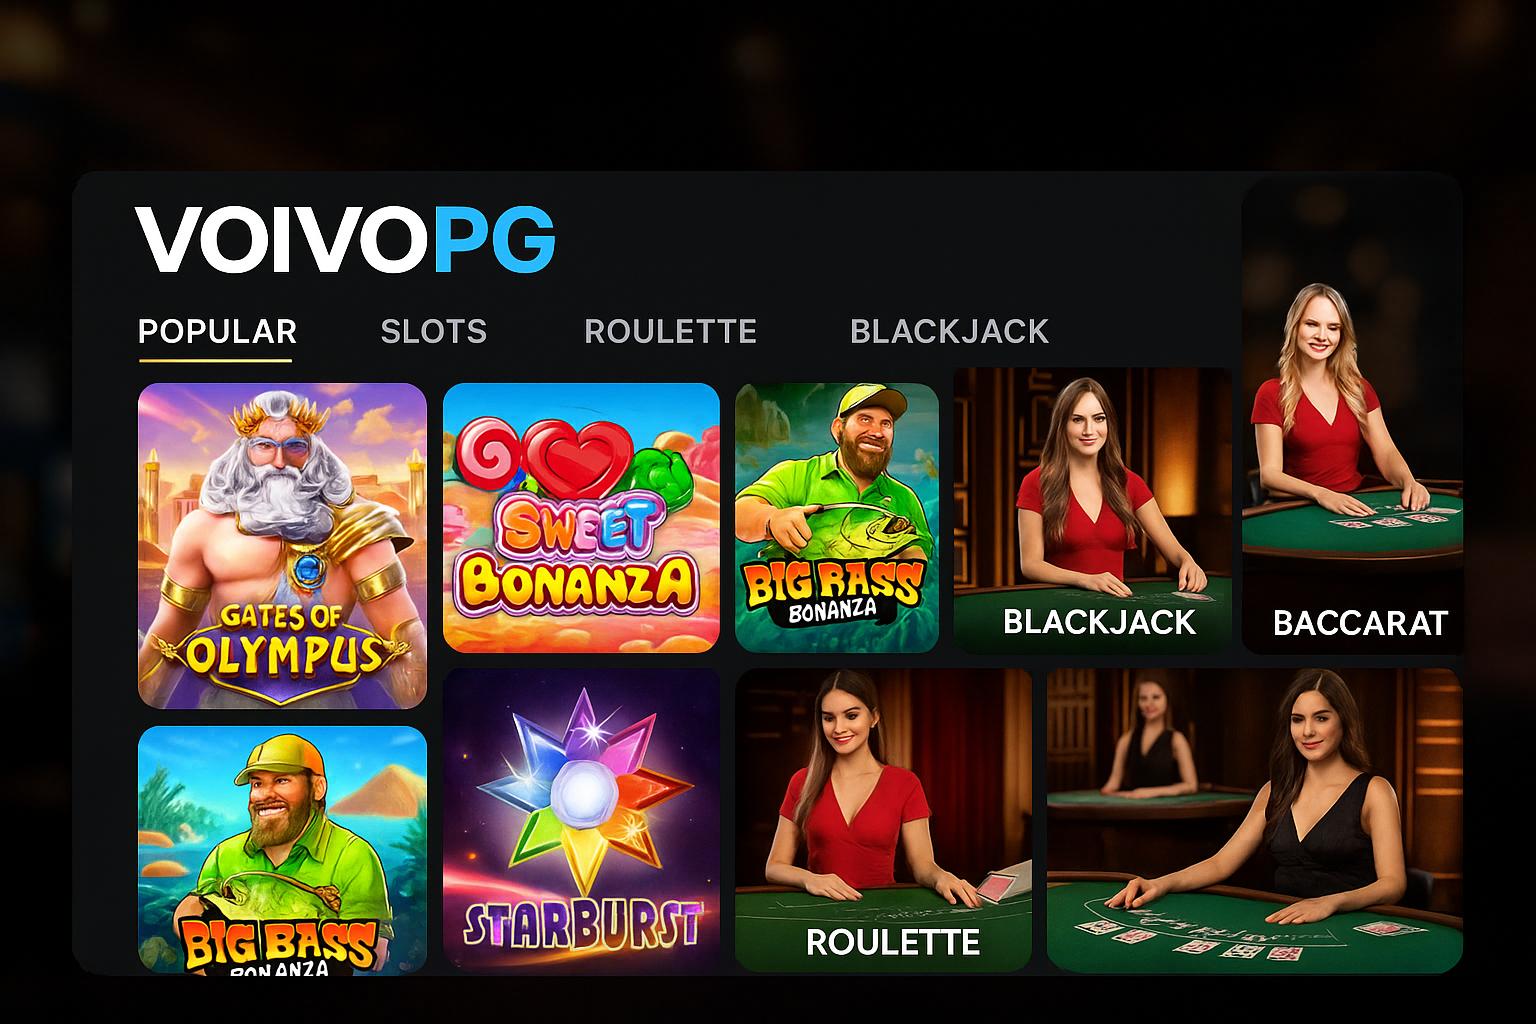Open the live Blackjack dealer table
Image resolution: width=1536 pixels, height=1024 pixels.
tap(1092, 511)
